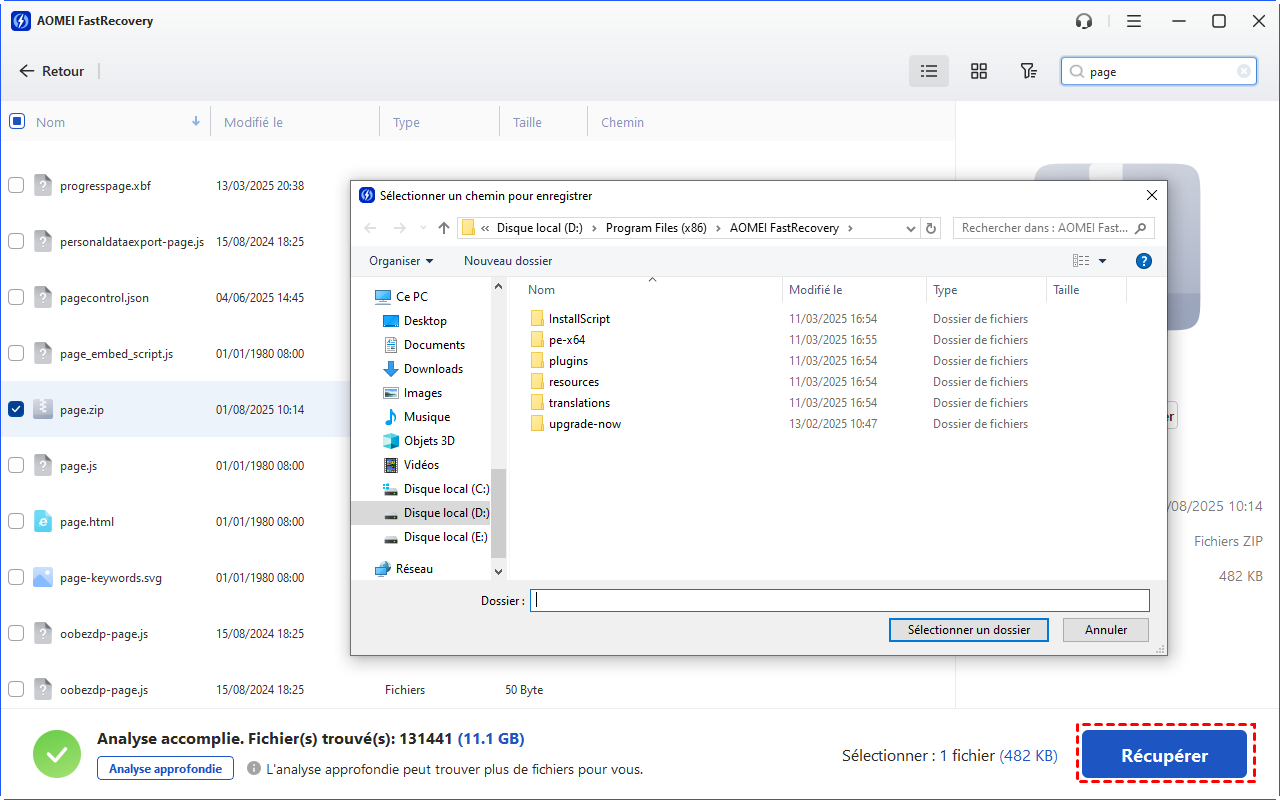Open Vidéos in navigation tree
Image resolution: width=1280 pixels, height=800 pixels.
click(421, 465)
